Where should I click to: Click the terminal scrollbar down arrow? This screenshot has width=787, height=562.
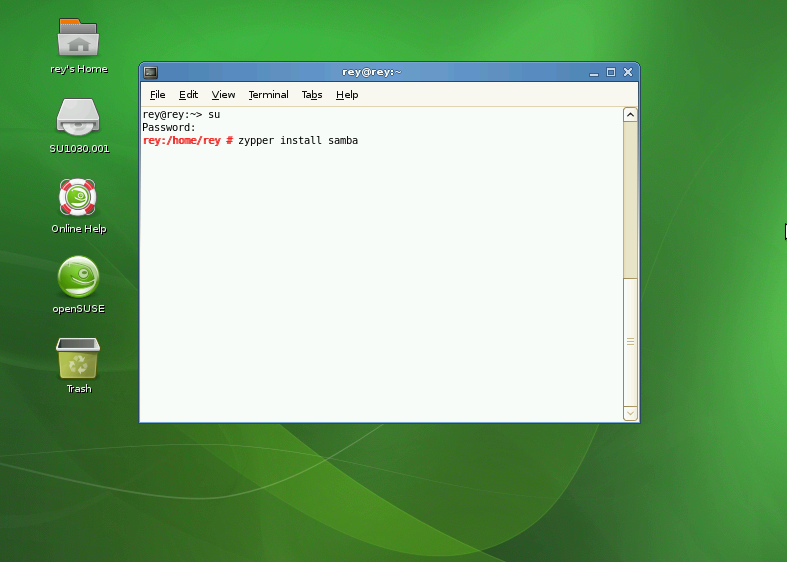(x=630, y=413)
